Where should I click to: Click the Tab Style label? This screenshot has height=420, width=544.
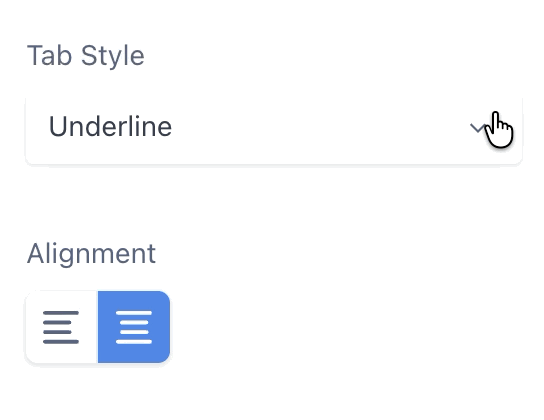pyautogui.click(x=86, y=56)
